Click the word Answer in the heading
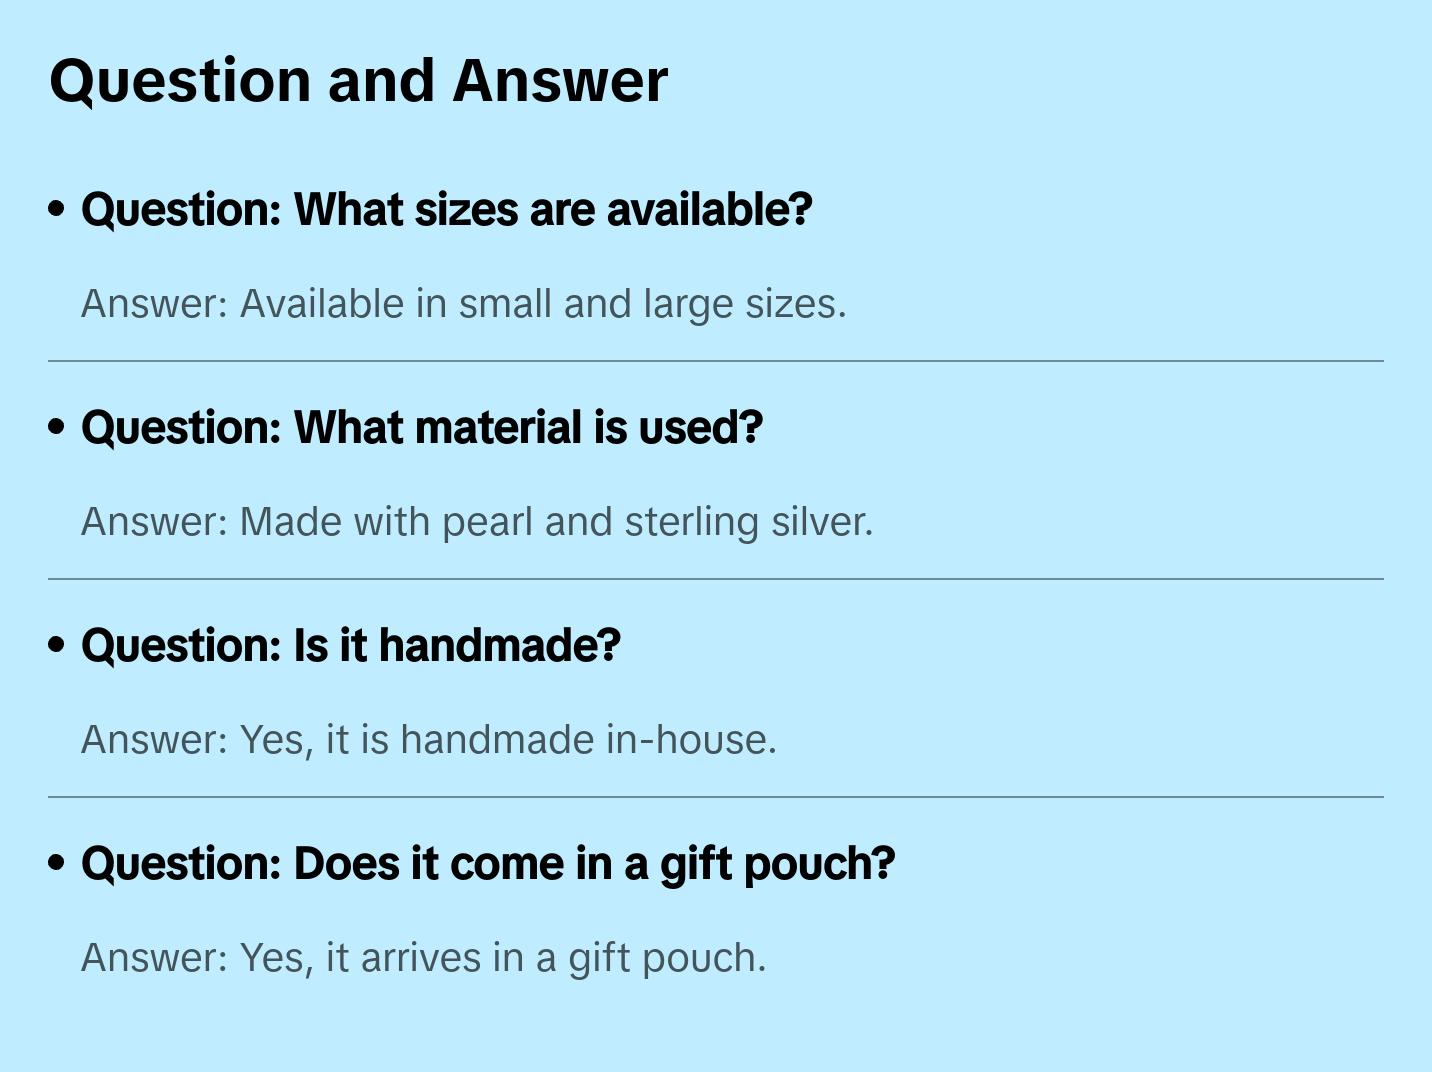This screenshot has height=1072, width=1432. [x=560, y=81]
